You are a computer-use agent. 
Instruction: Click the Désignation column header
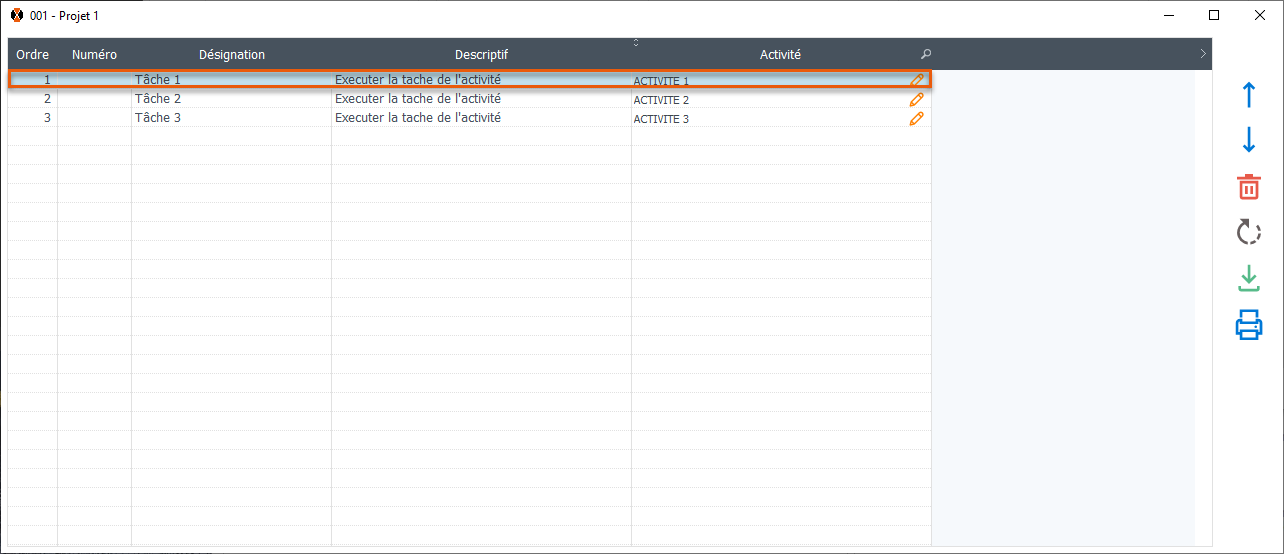pyautogui.click(x=231, y=55)
